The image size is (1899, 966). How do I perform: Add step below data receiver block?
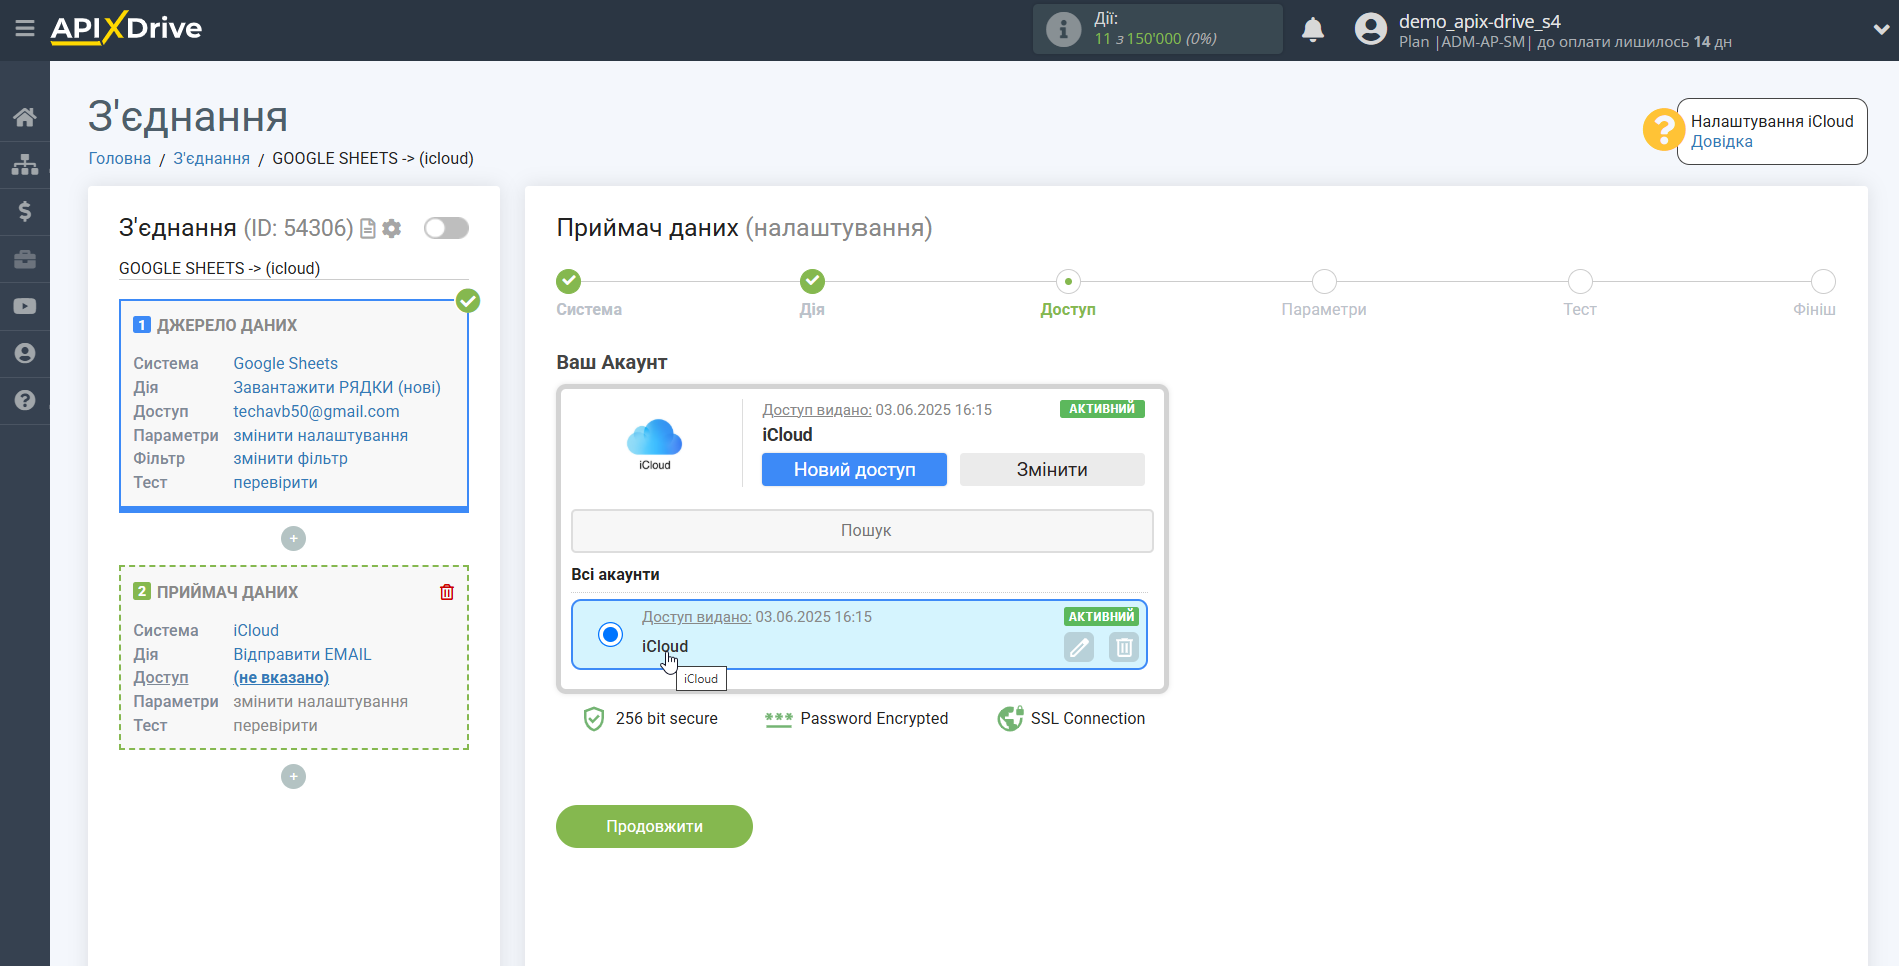293,777
